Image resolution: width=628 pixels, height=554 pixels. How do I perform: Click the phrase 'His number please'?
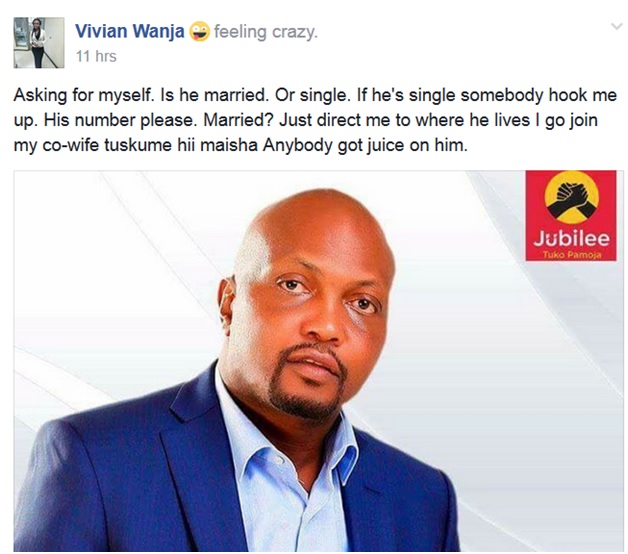(121, 121)
